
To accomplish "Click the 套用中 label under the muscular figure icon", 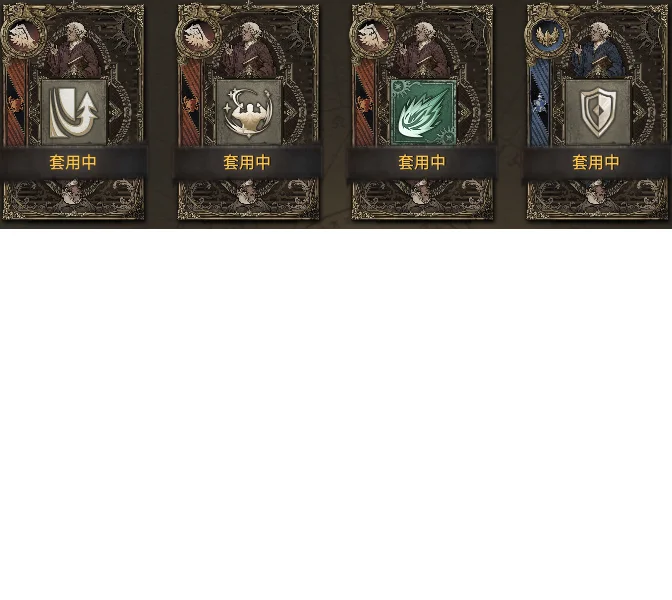I will click(x=247, y=162).
